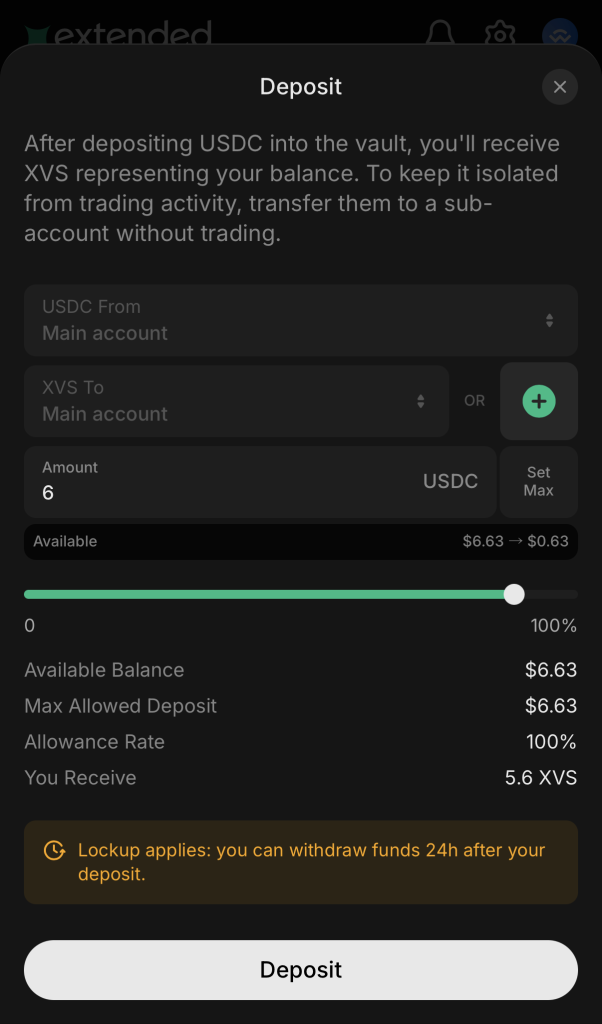Click the Max Allowed Deposit value
Image resolution: width=602 pixels, height=1024 pixels.
point(551,706)
